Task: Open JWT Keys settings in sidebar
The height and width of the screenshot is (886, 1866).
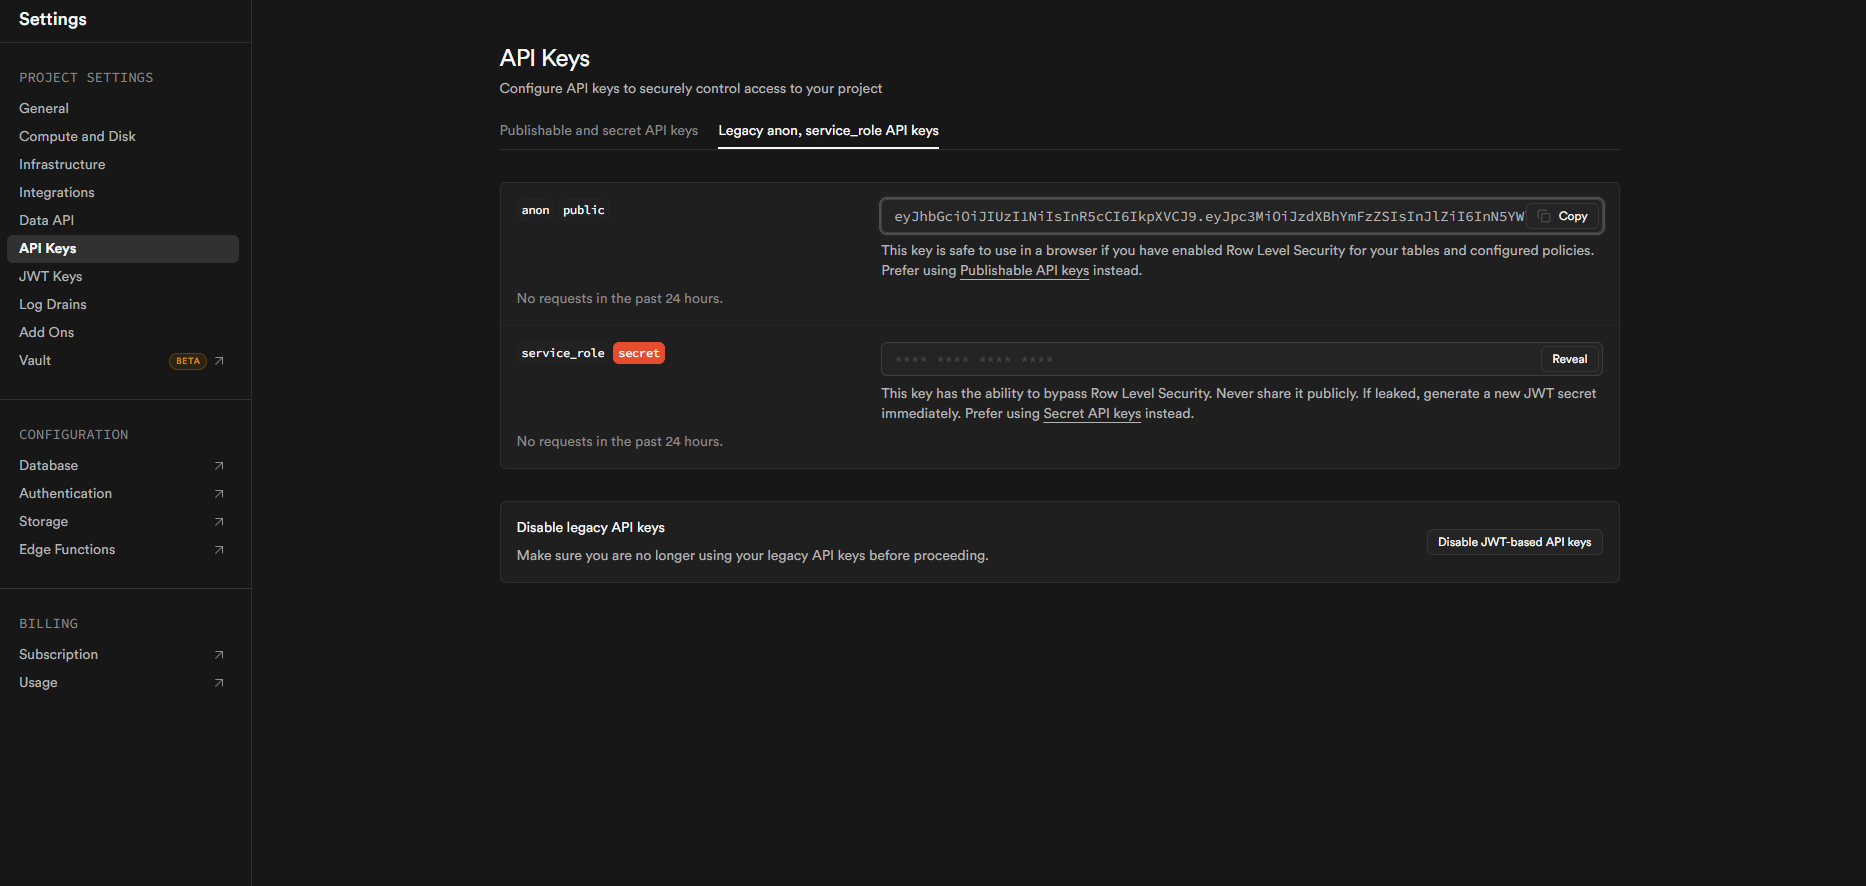Action: pos(51,276)
